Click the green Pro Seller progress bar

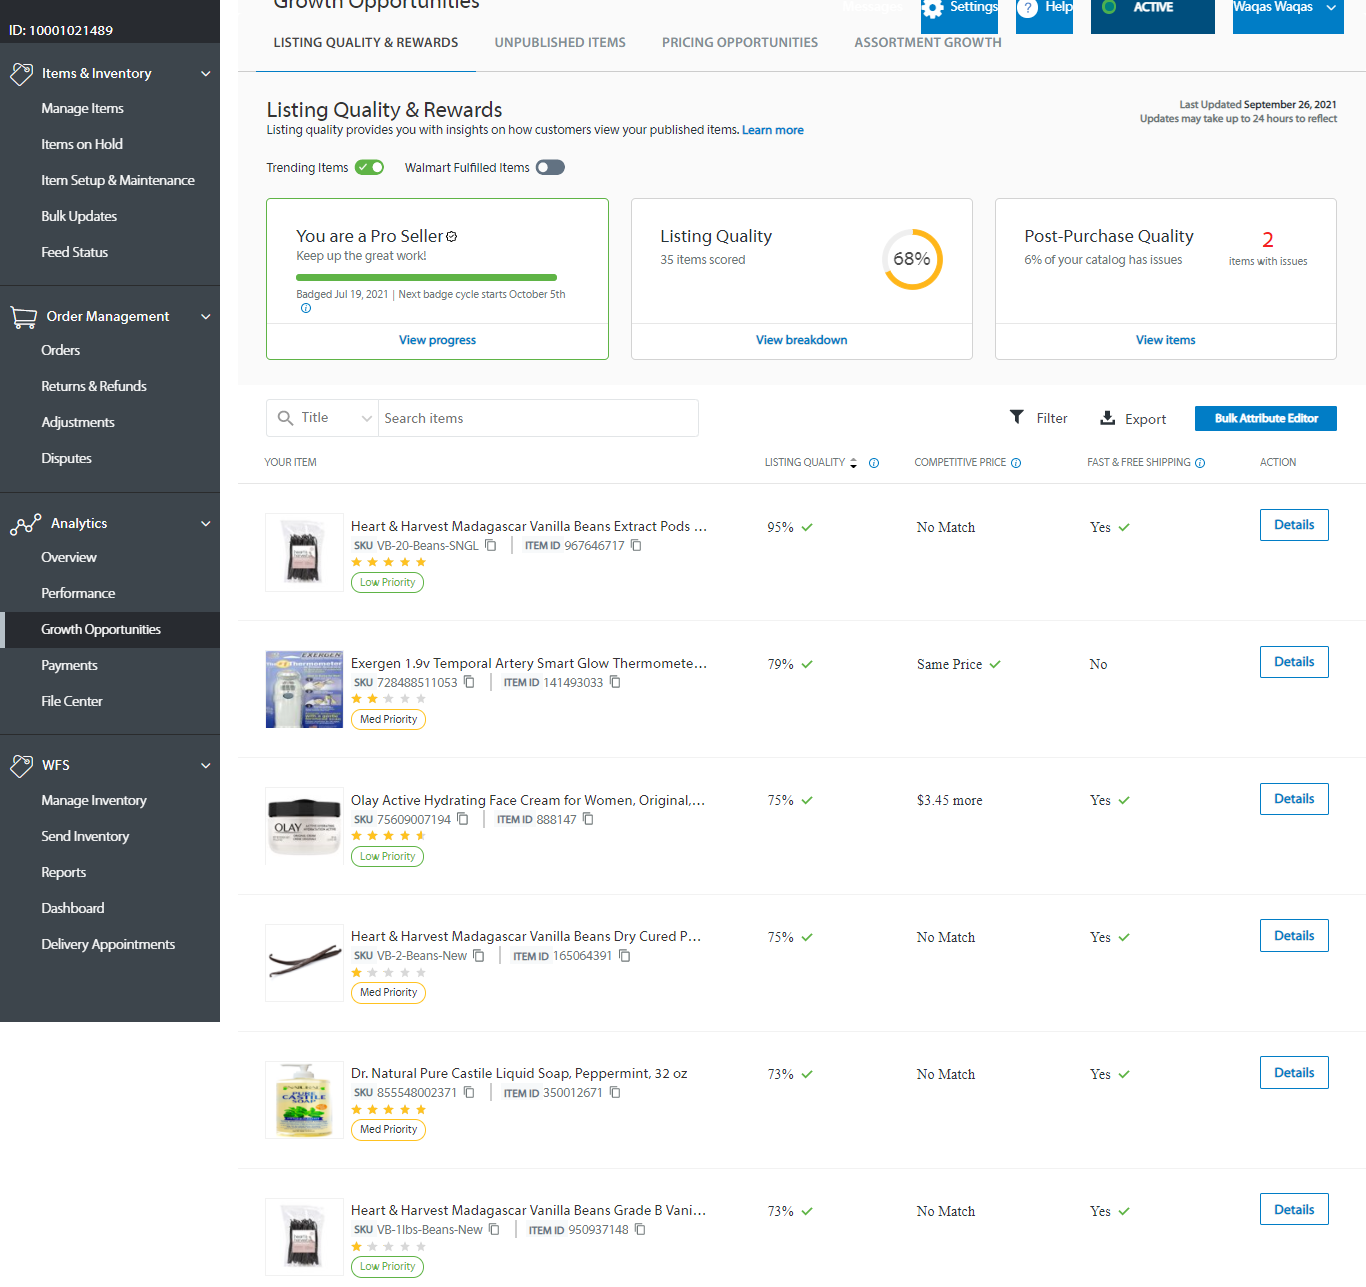tap(426, 278)
